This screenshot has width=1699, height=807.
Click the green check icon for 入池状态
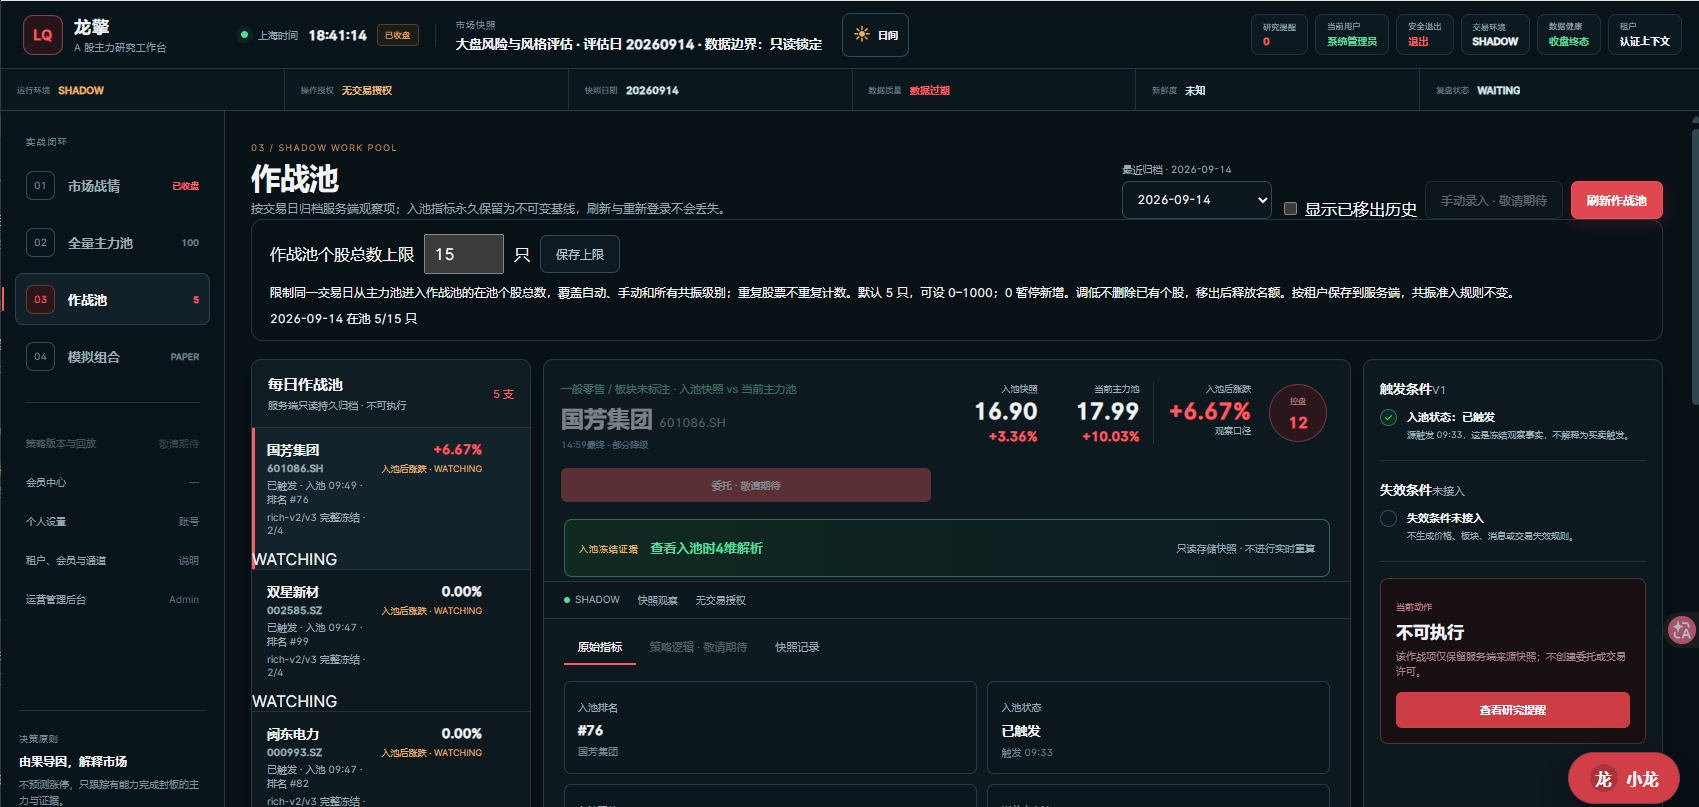pyautogui.click(x=1388, y=417)
